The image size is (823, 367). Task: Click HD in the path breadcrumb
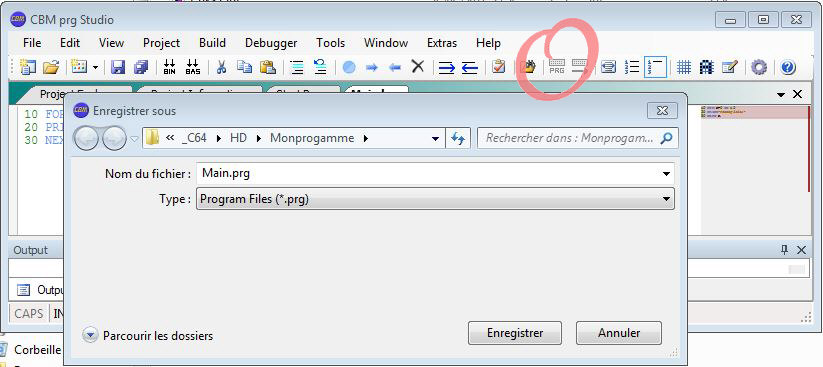coord(238,138)
